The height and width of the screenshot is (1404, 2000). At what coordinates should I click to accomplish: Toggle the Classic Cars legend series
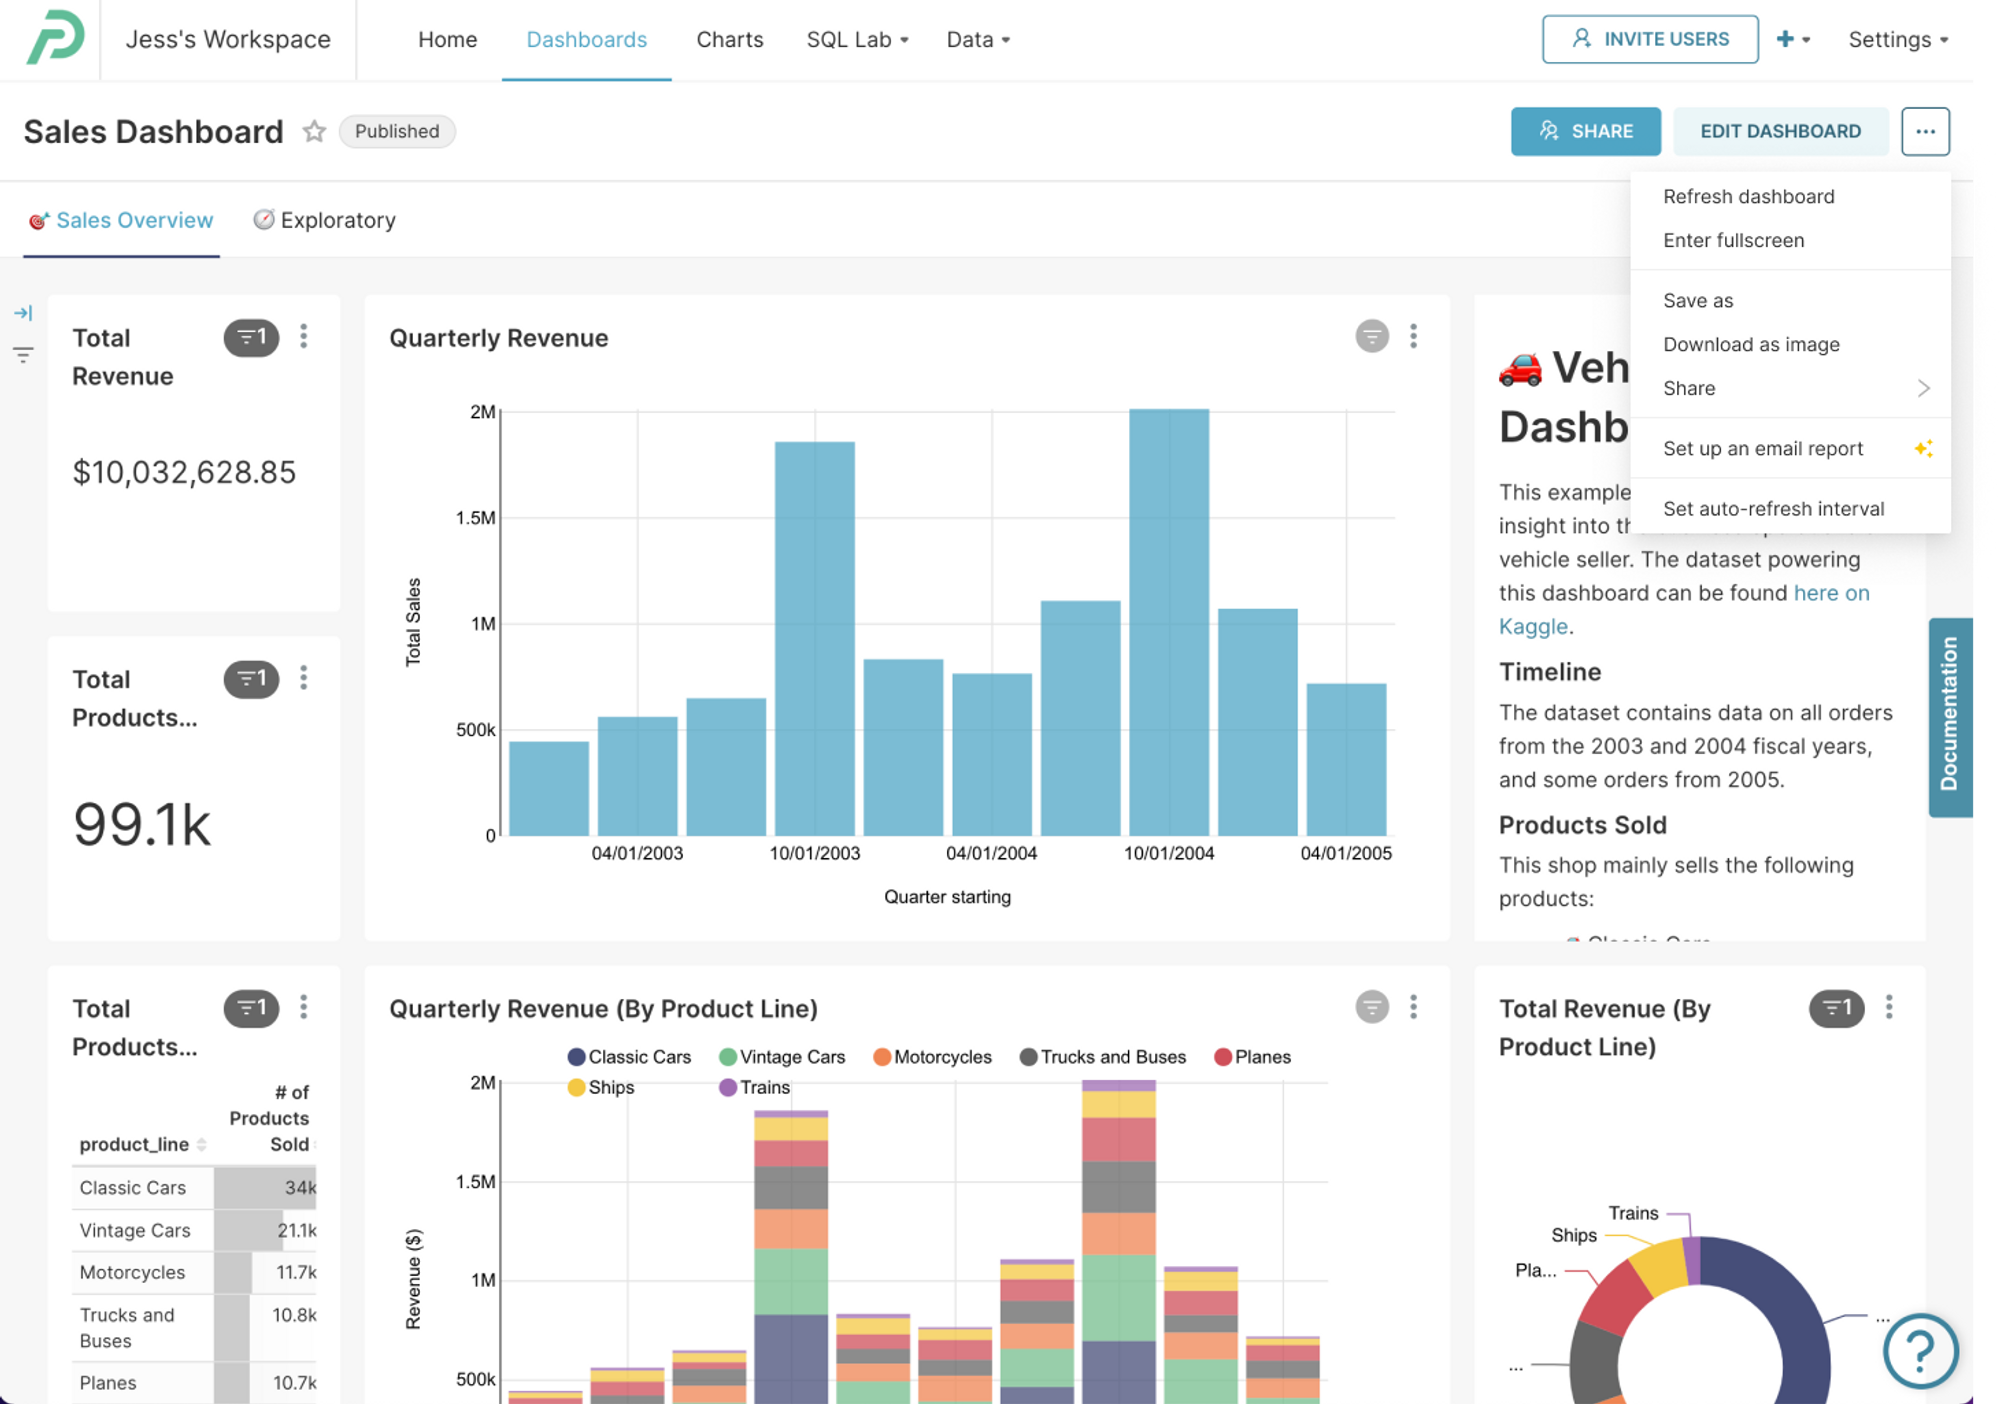tap(629, 1057)
